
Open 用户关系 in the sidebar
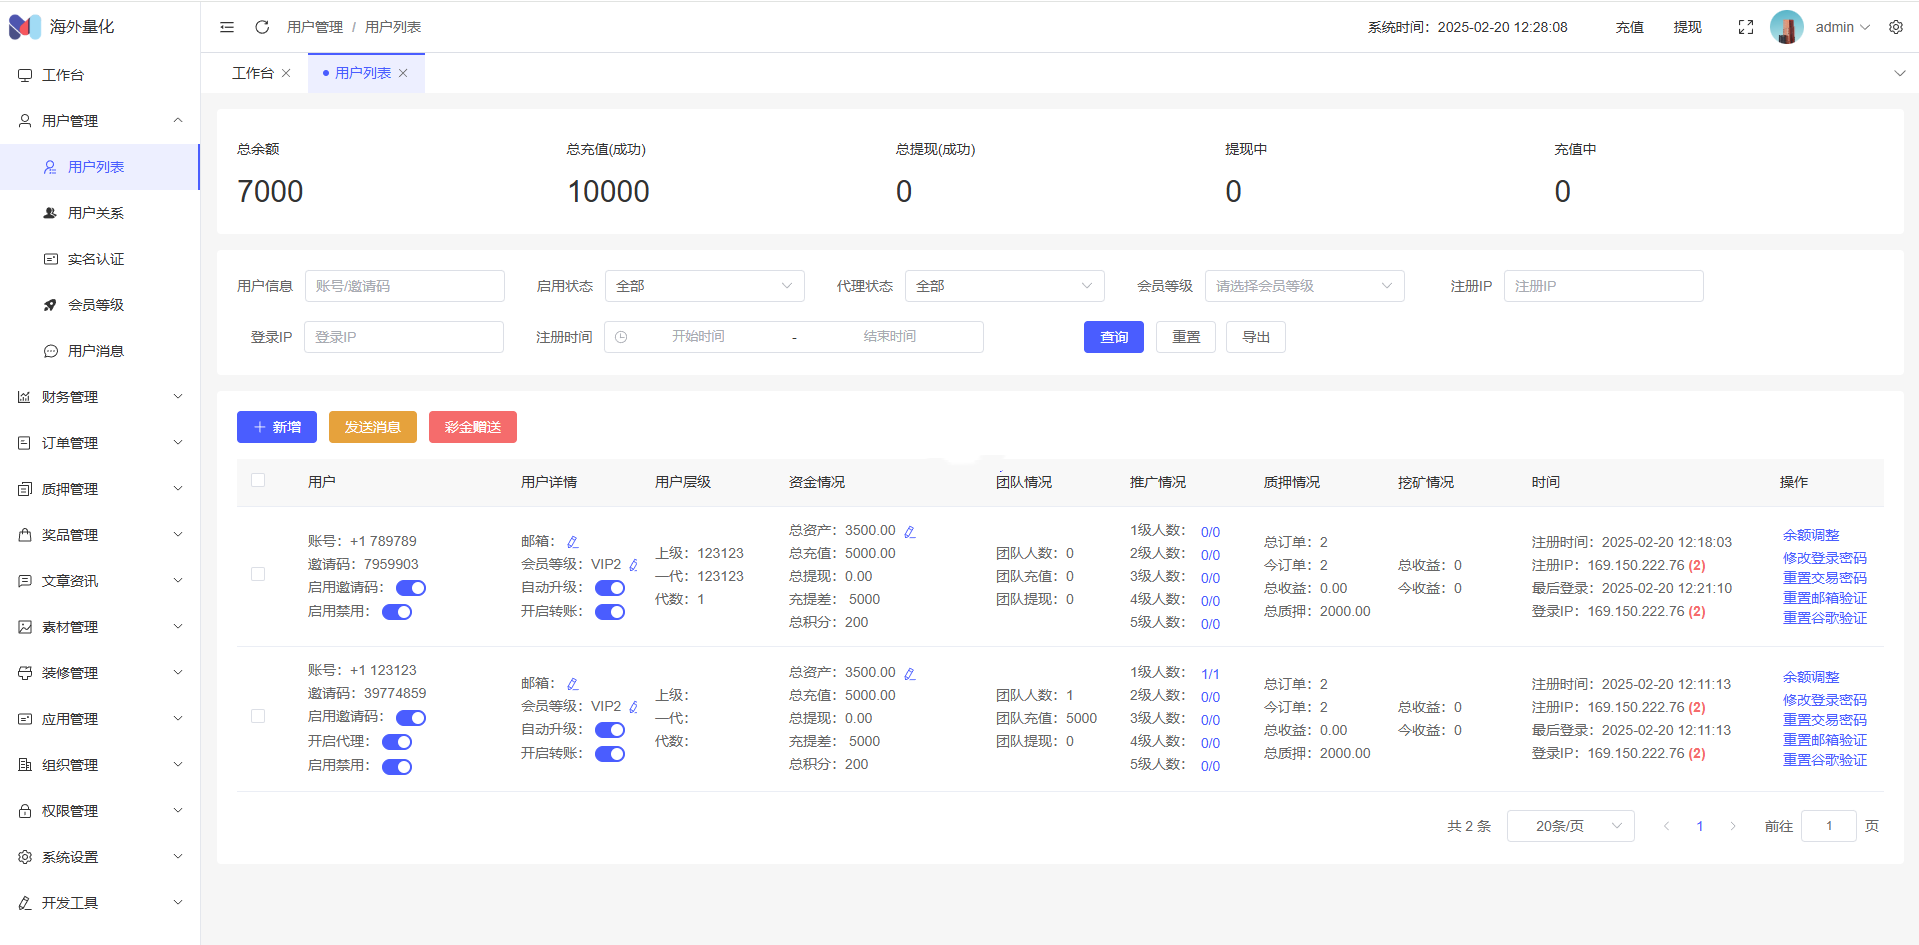coord(96,213)
